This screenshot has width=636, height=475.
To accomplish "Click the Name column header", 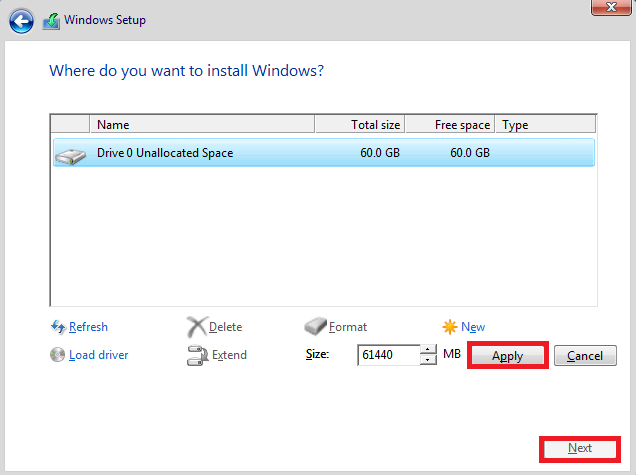I will pyautogui.click(x=202, y=125).
